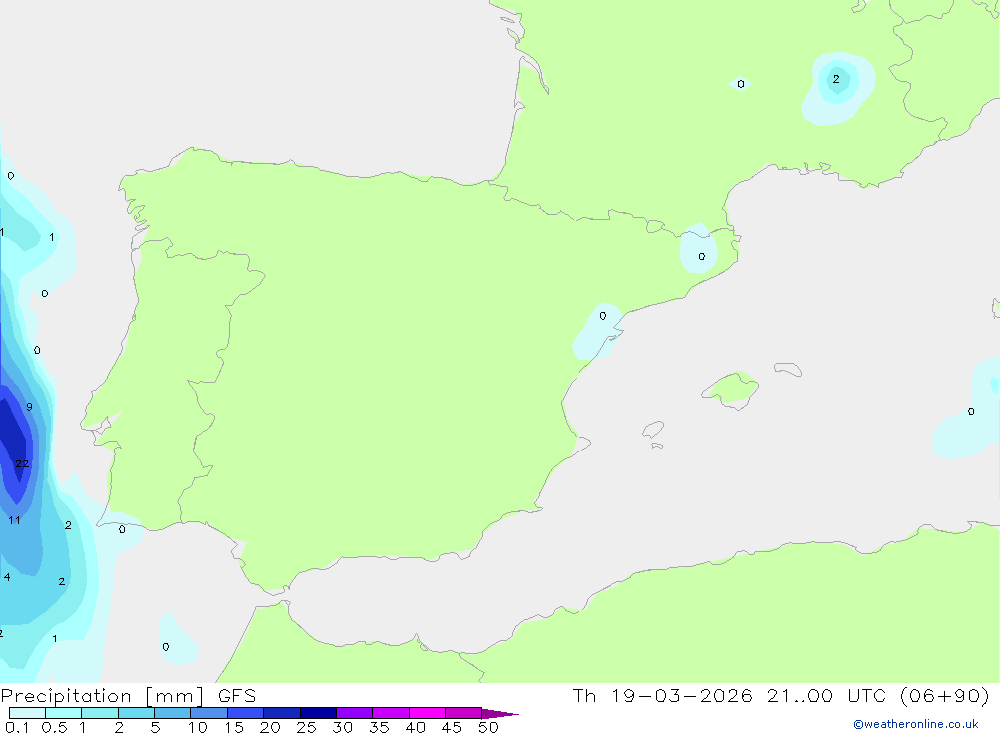
Task: Click the '0.5' label under the legend
Action: coord(54,727)
